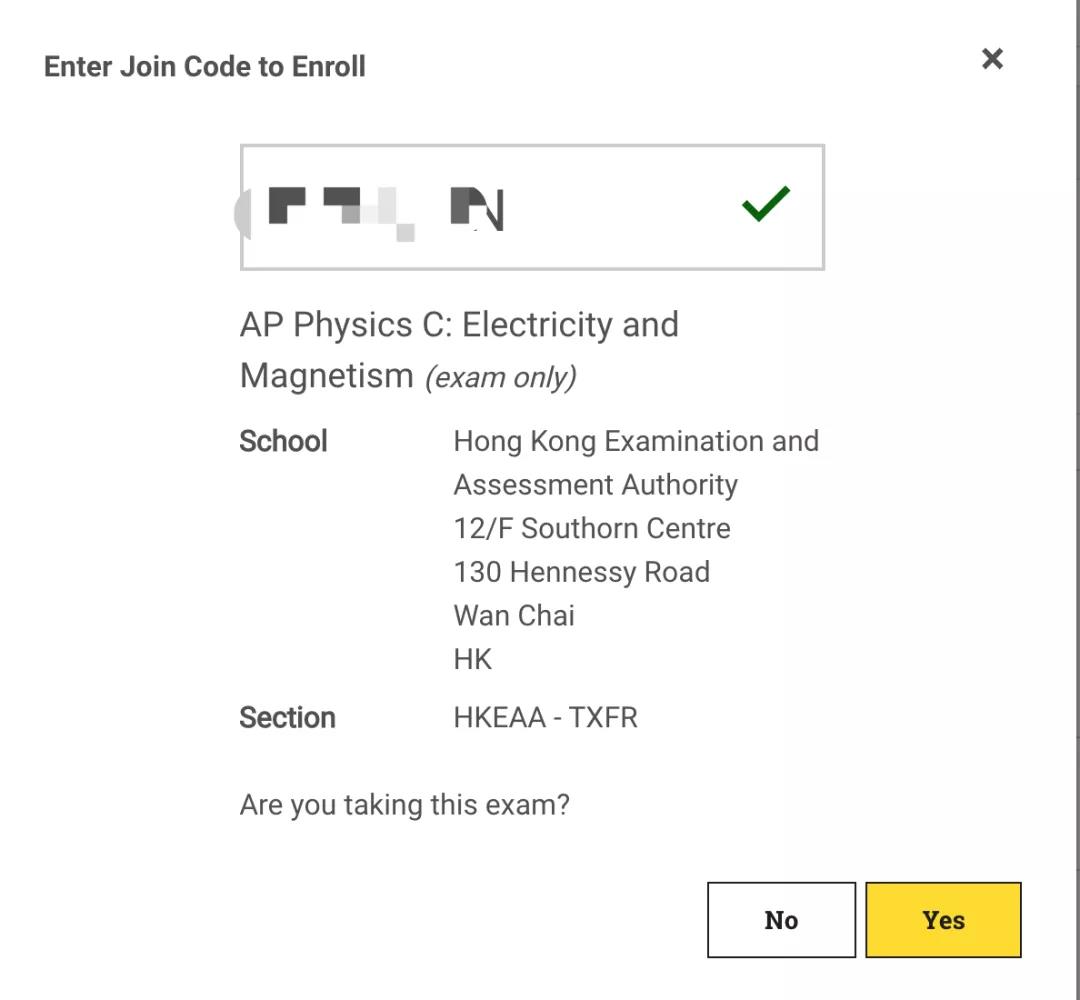Viewport: 1080px width, 1000px height.
Task: Close the Enter Join Code dialog
Action: 992,59
